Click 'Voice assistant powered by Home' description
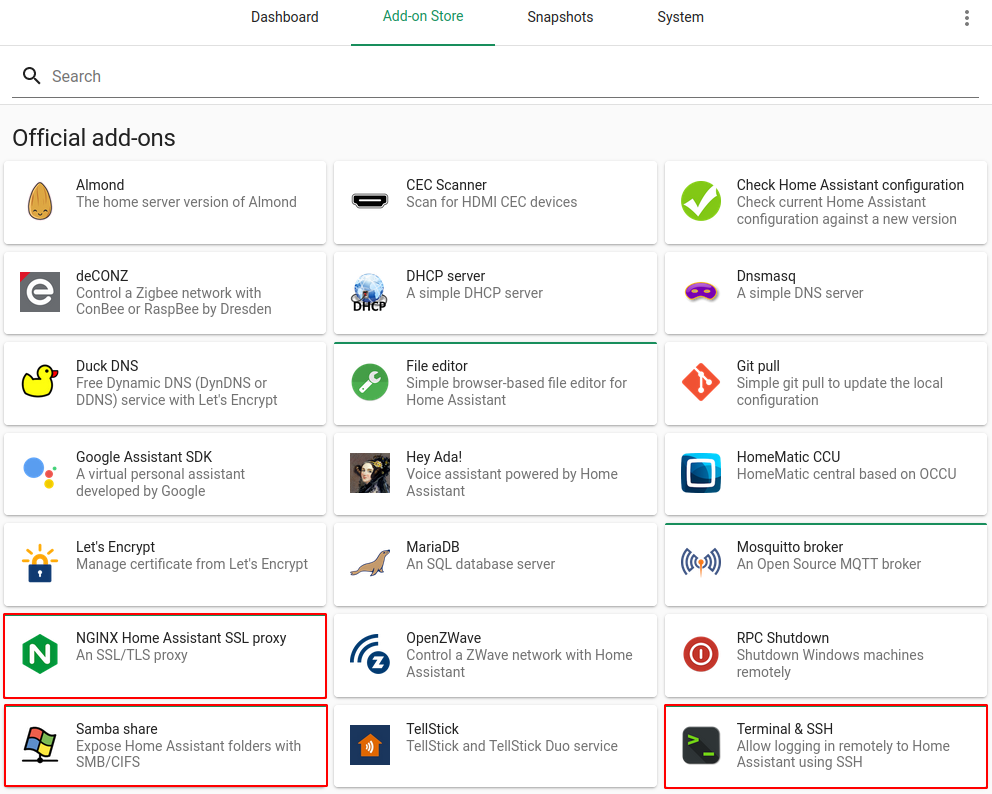This screenshot has width=992, height=794. pos(512,483)
